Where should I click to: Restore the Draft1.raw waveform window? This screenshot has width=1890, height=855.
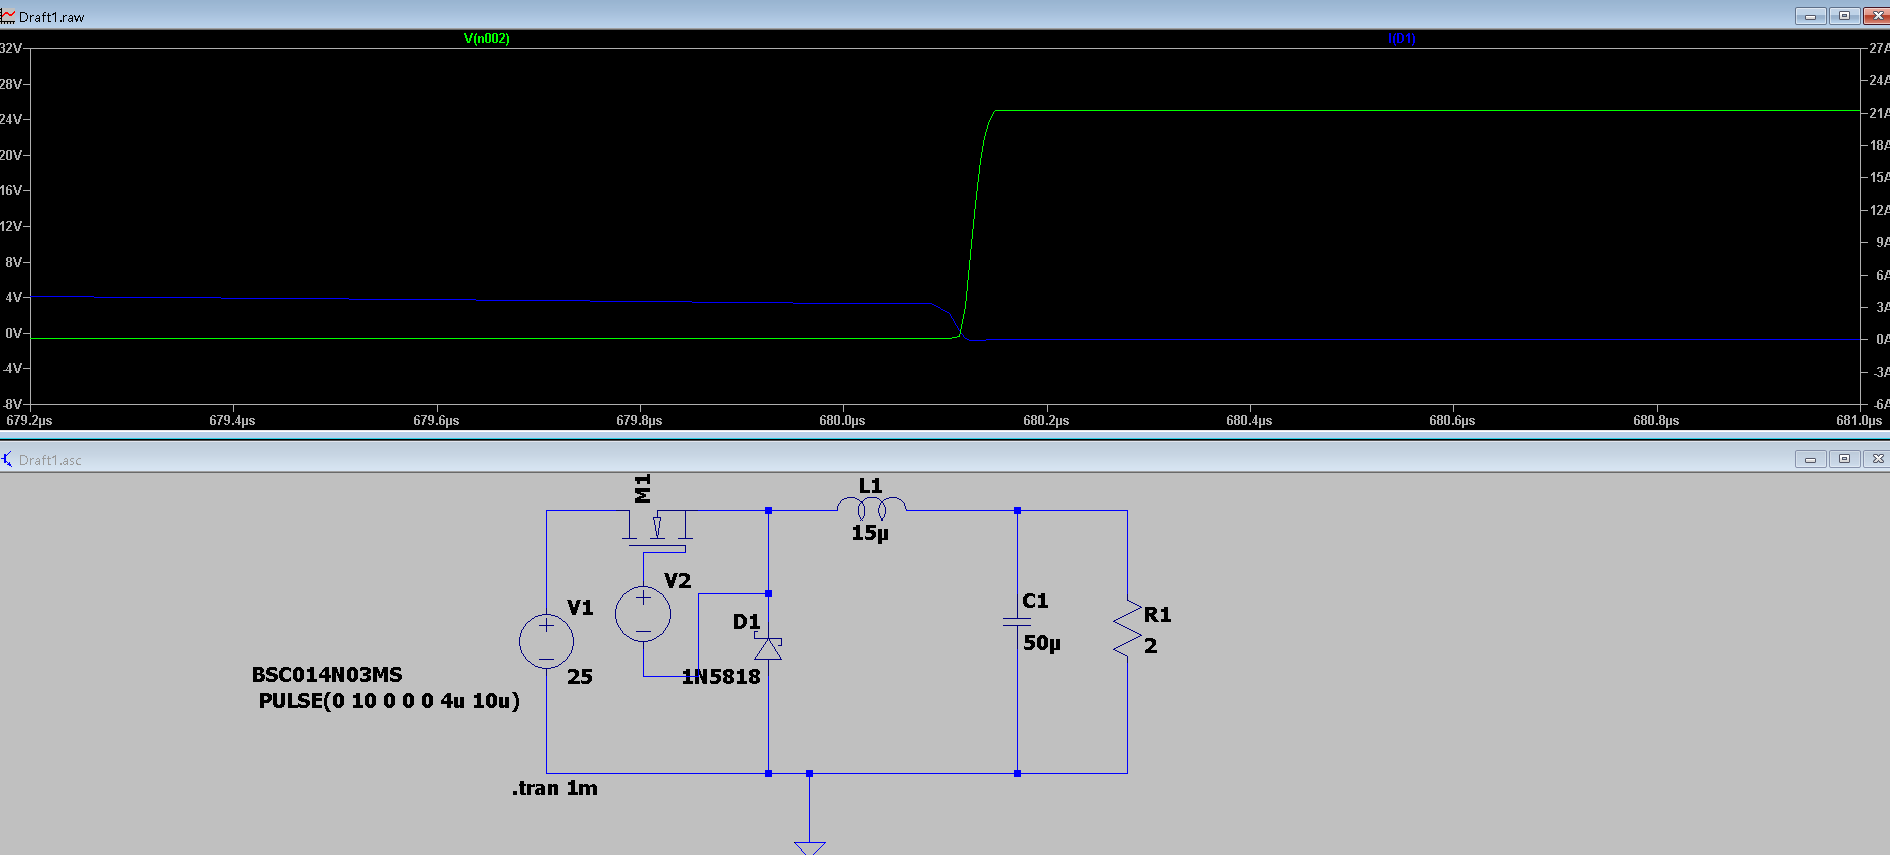(x=1844, y=16)
